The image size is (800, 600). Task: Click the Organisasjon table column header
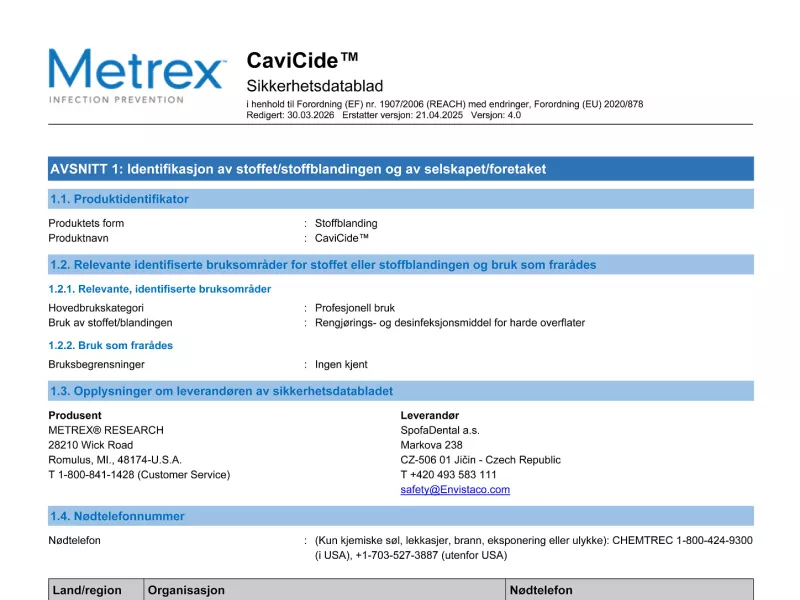click(324, 590)
